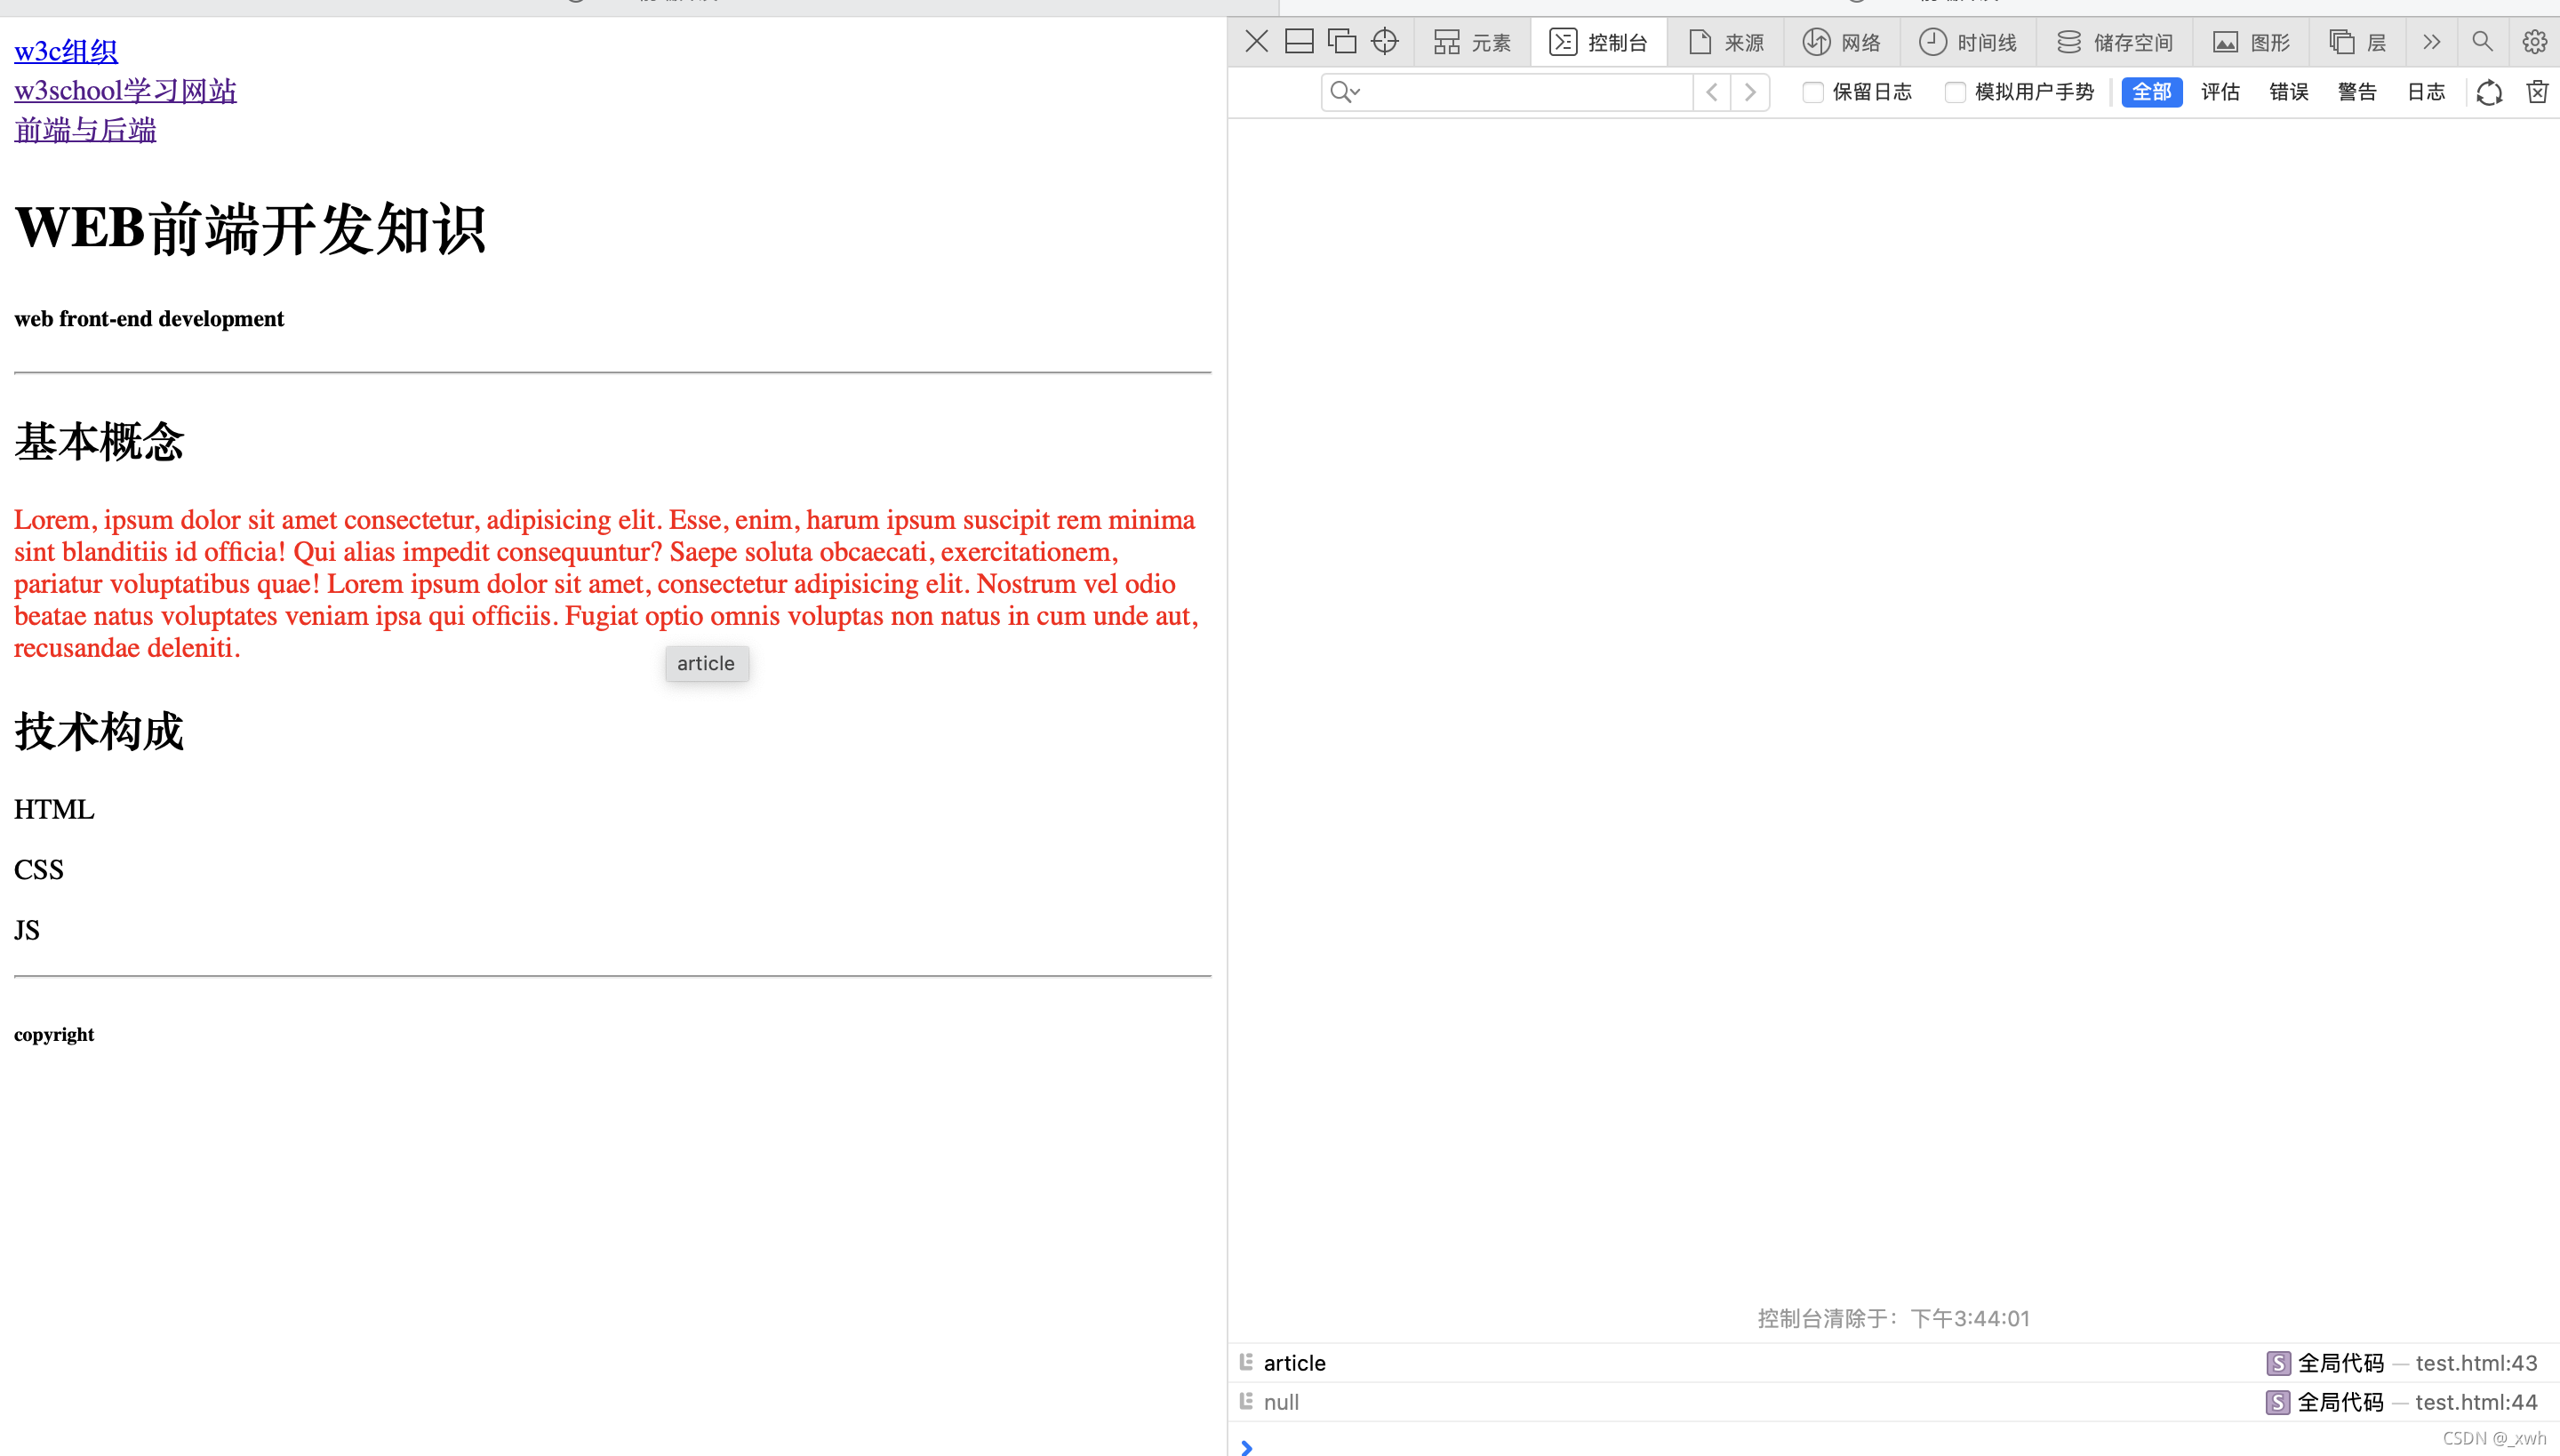
Task: Click the log icon beside 'article' entry
Action: point(1246,1361)
